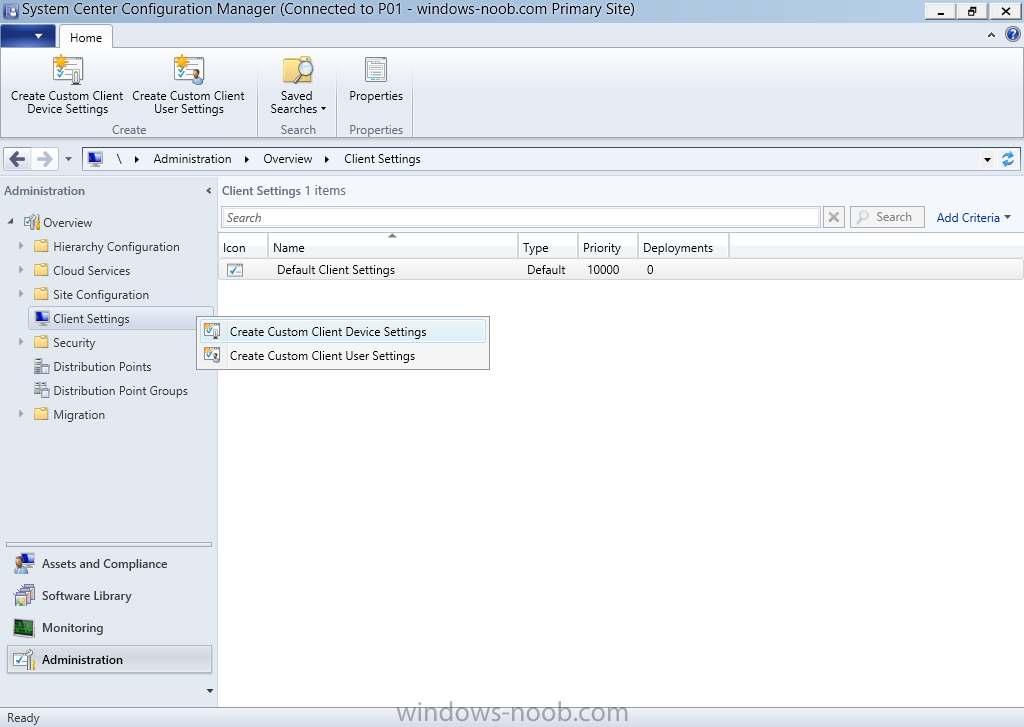1024x727 pixels.
Task: Open the Monitoring workspace
Action: [109, 628]
